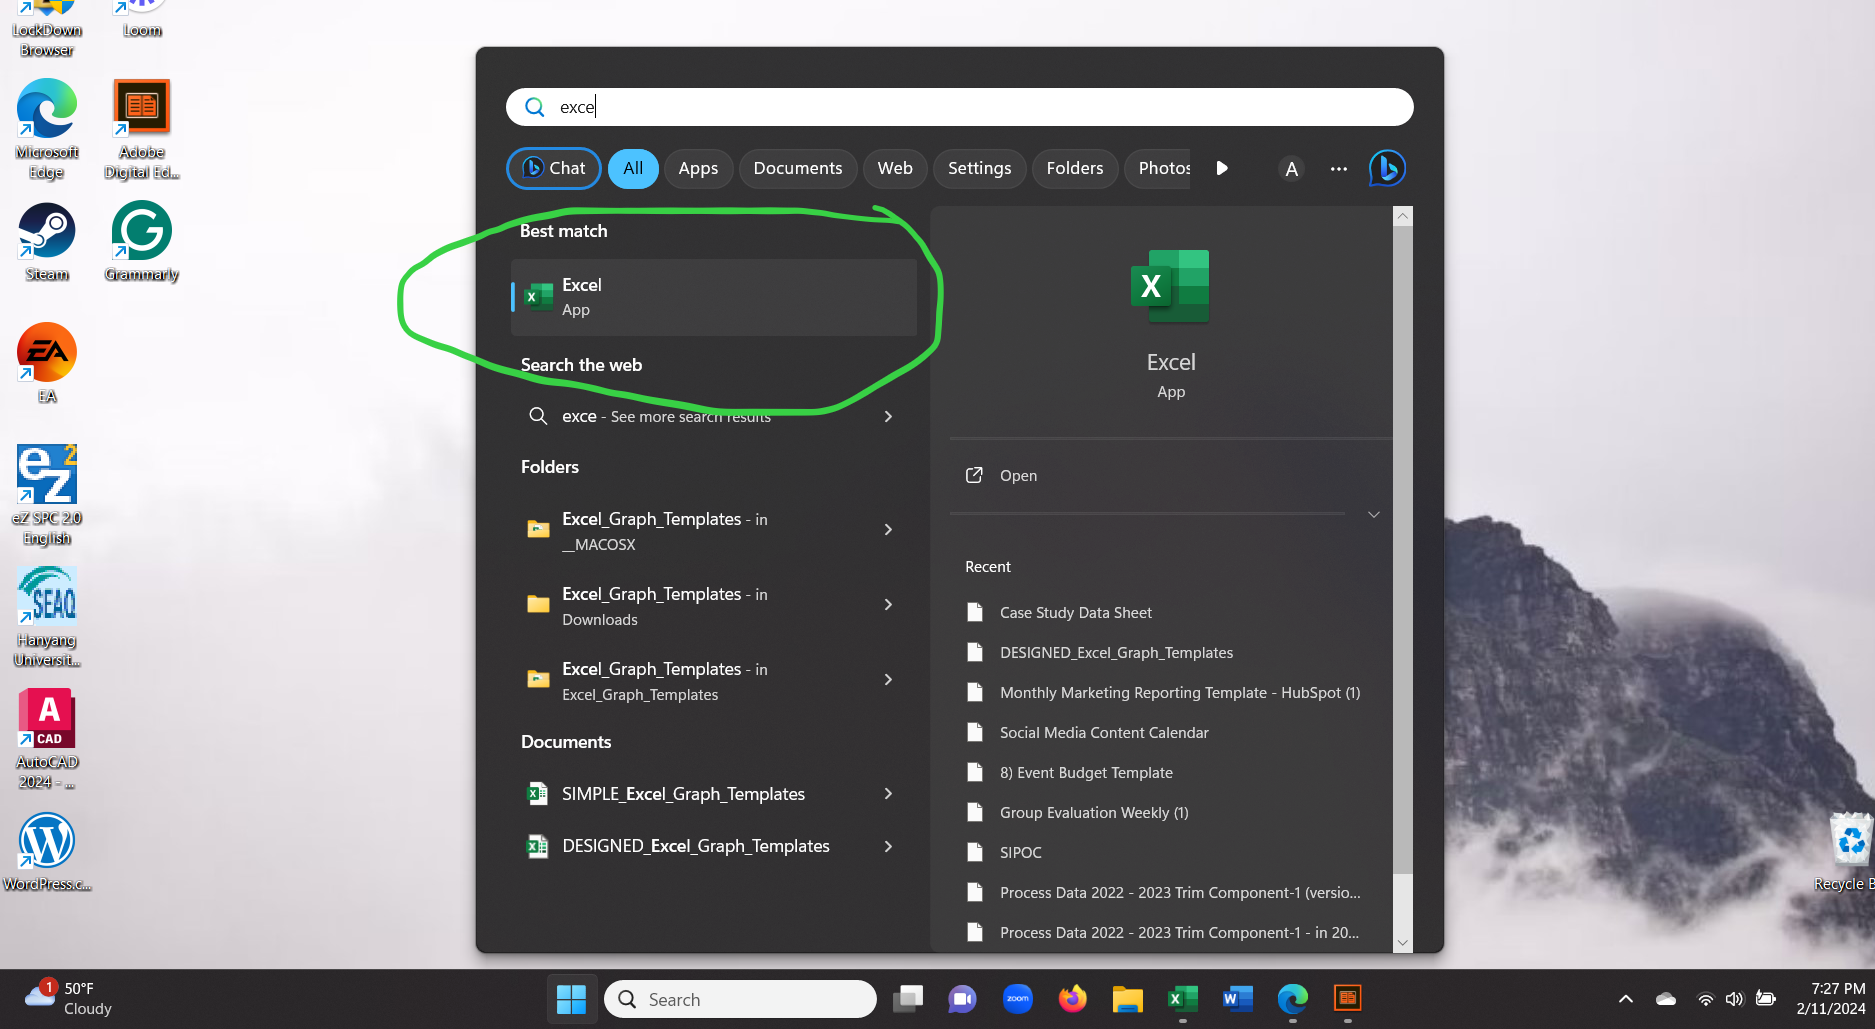Open File Explorer in taskbar
This screenshot has width=1875, height=1029.
(x=1128, y=999)
